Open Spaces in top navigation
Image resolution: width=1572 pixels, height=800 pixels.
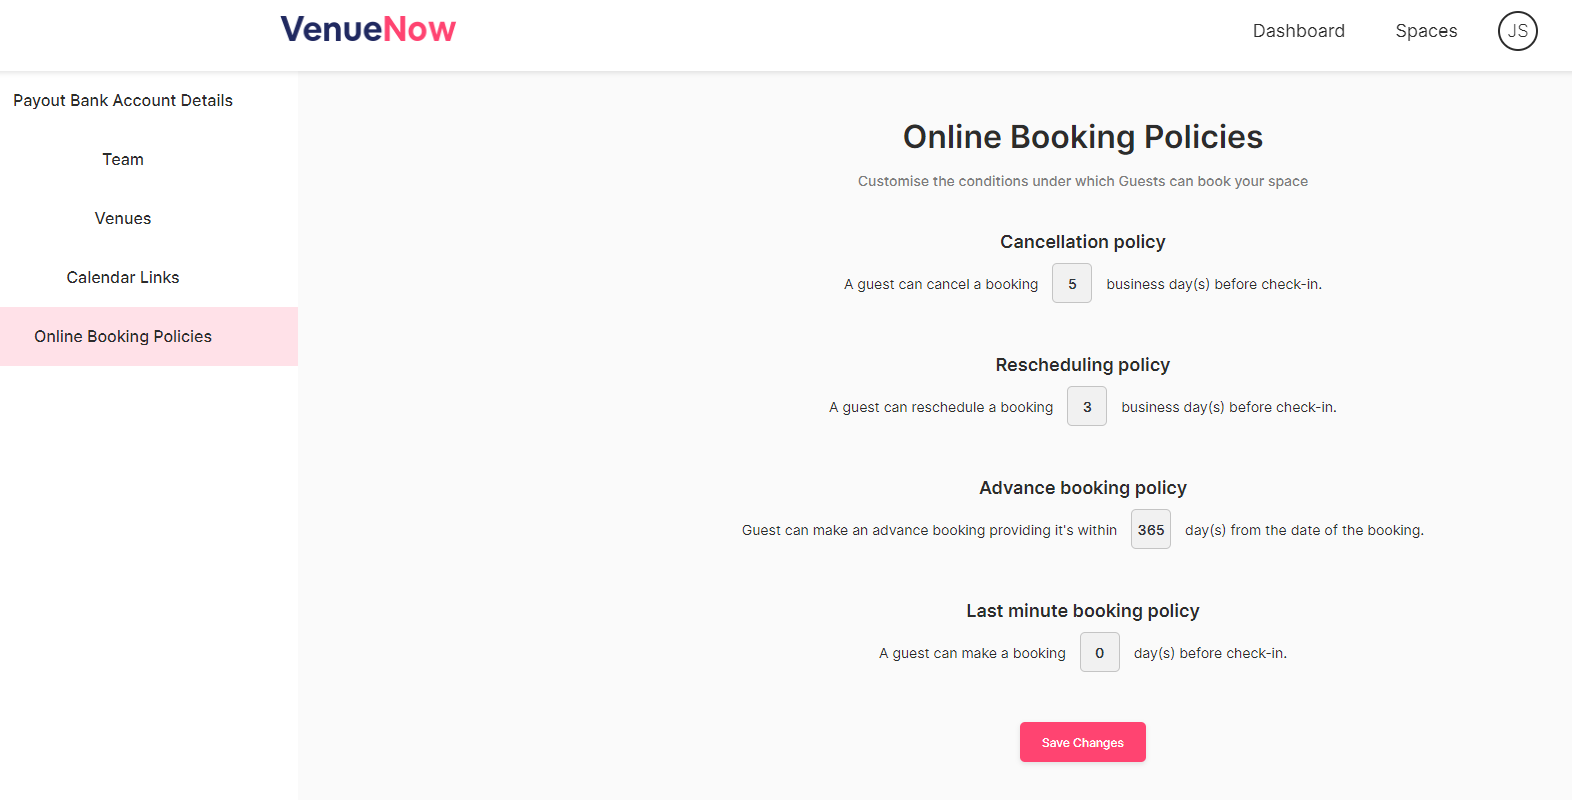[x=1426, y=31]
